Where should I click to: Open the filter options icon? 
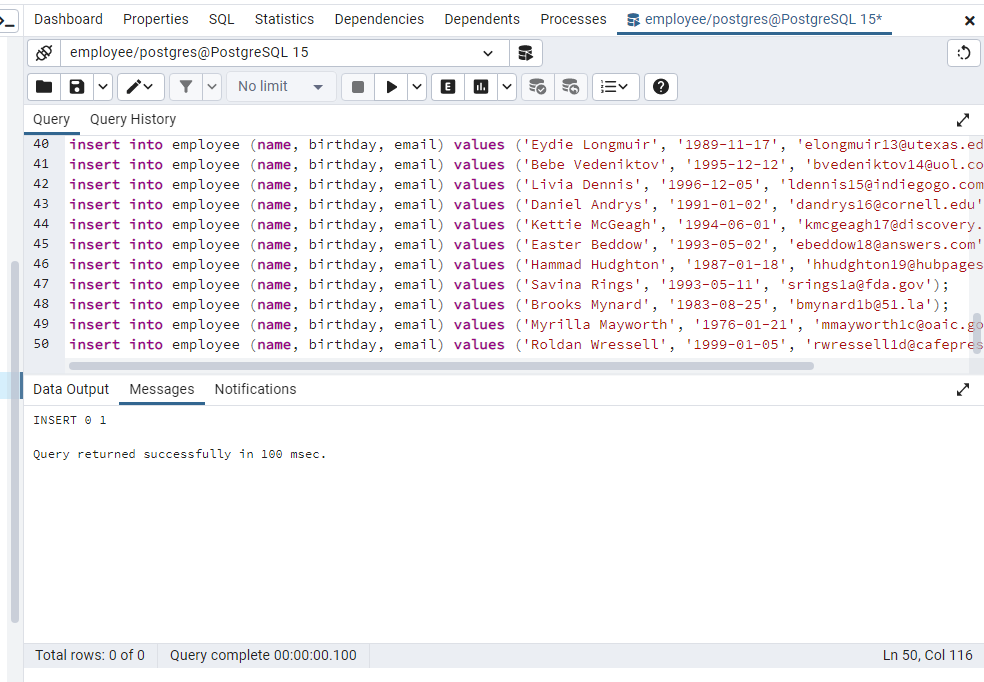coord(187,87)
